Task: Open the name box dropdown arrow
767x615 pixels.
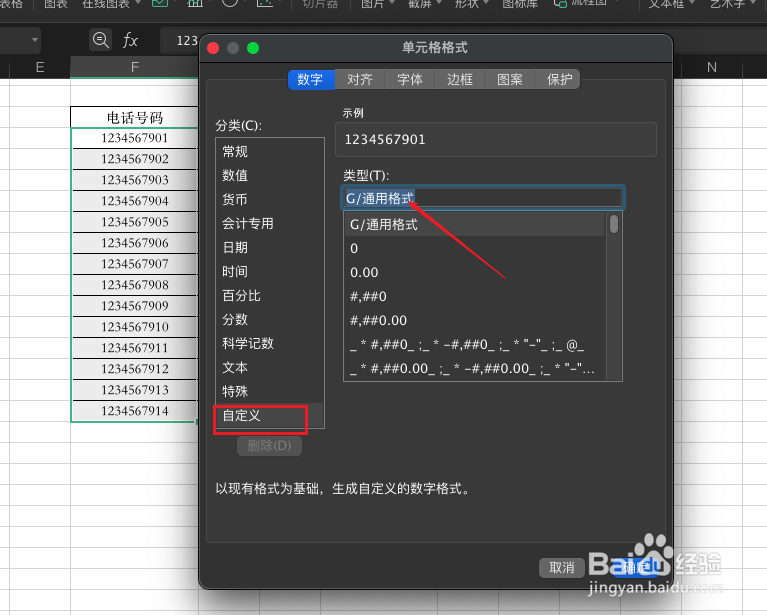Action: 34,40
